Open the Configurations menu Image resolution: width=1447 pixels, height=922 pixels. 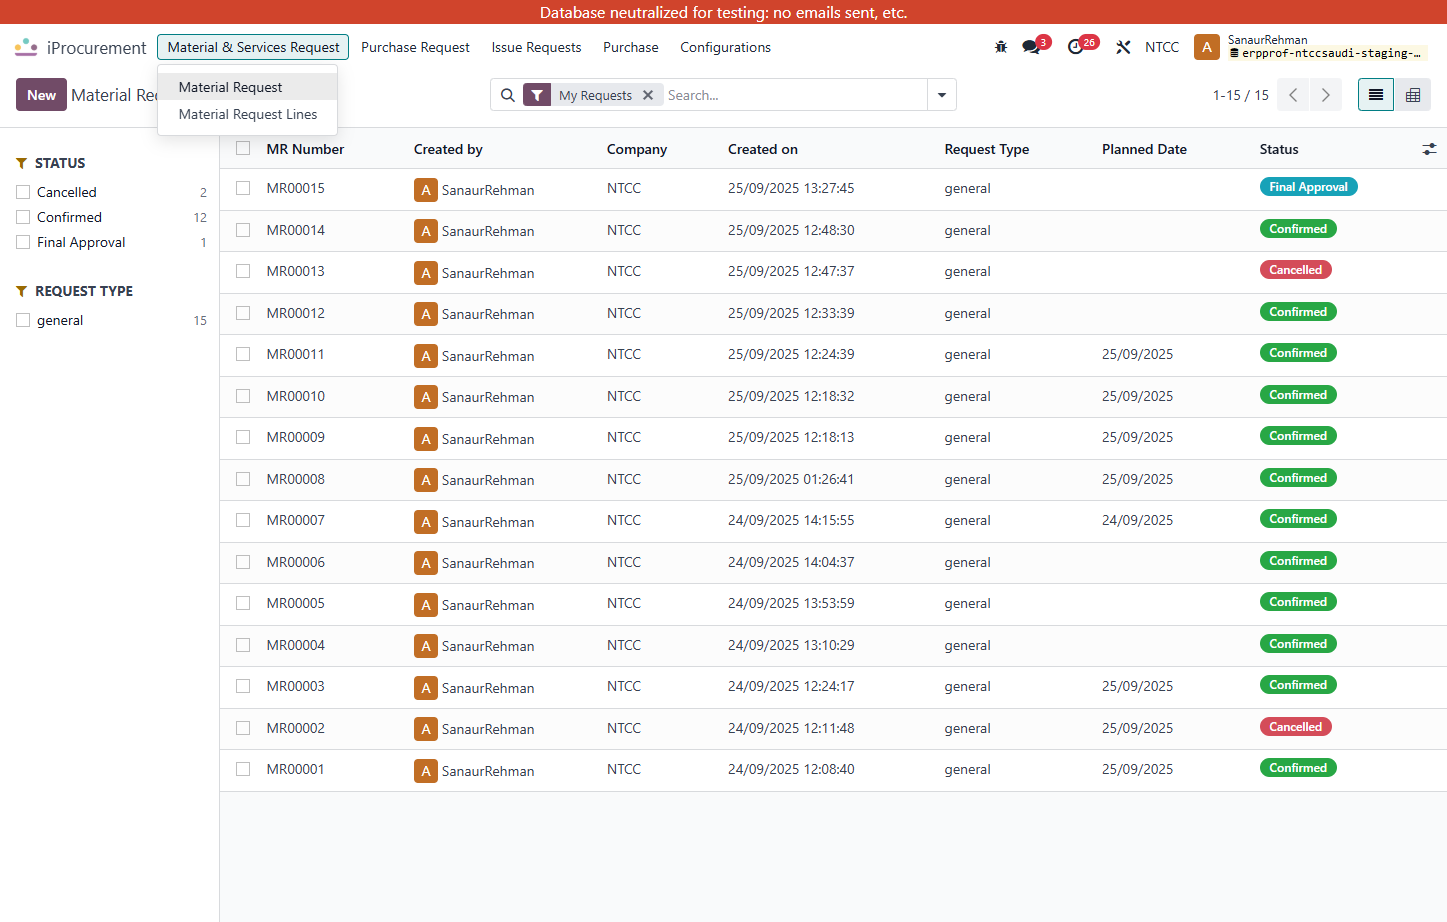click(x=725, y=47)
